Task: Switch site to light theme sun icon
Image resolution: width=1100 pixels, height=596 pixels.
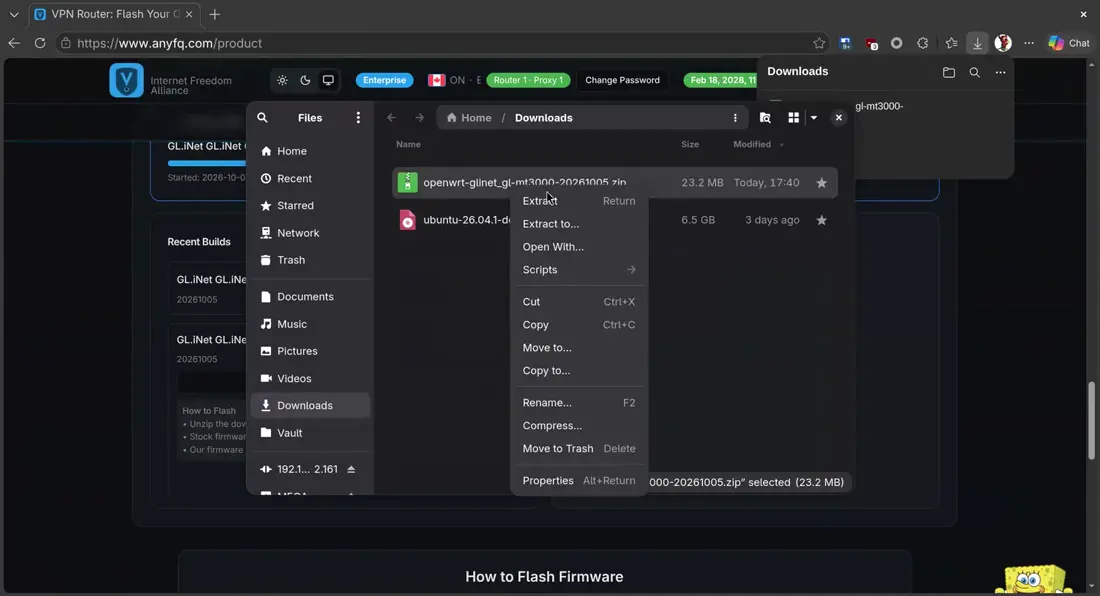Action: [x=282, y=81]
